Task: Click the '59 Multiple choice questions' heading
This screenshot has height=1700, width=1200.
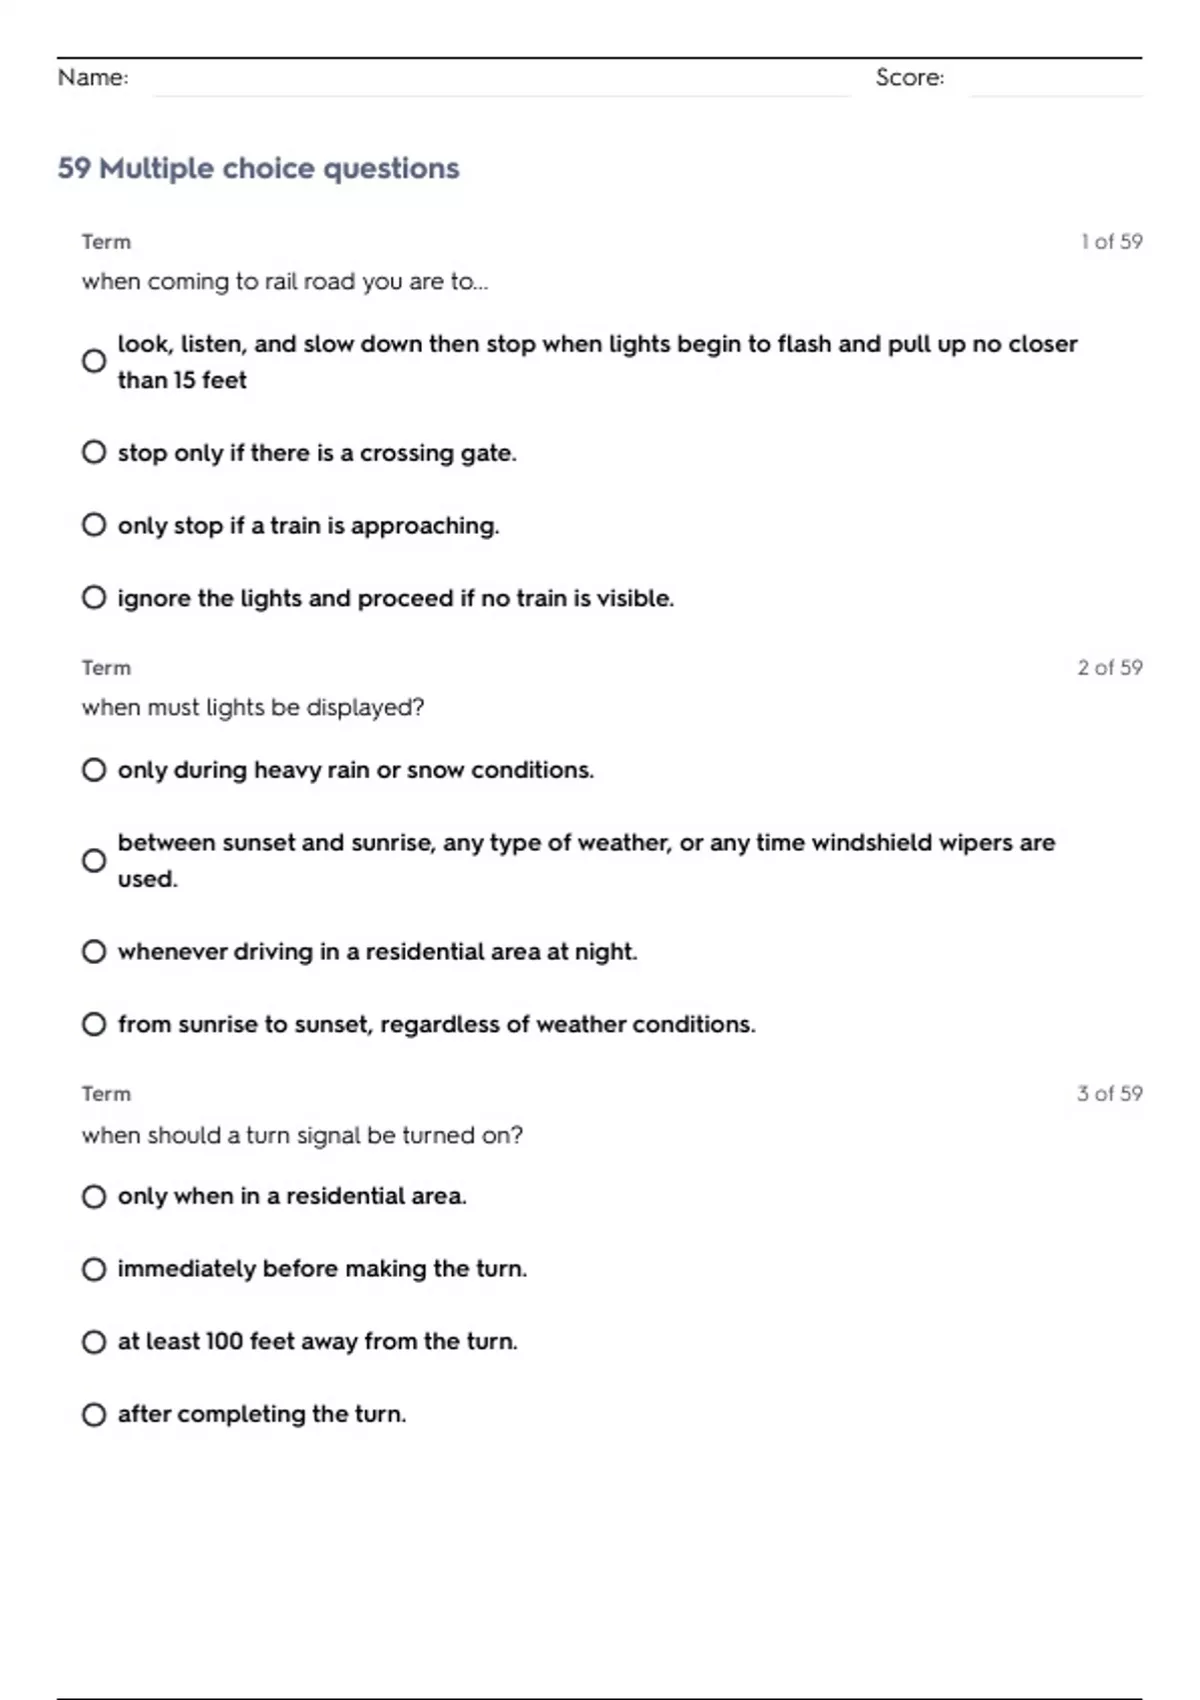Action: click(x=258, y=168)
